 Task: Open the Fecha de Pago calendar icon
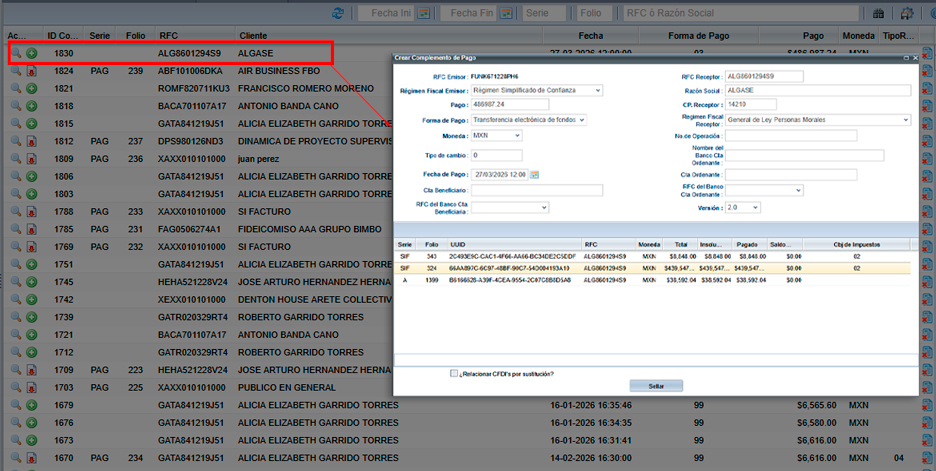point(535,175)
